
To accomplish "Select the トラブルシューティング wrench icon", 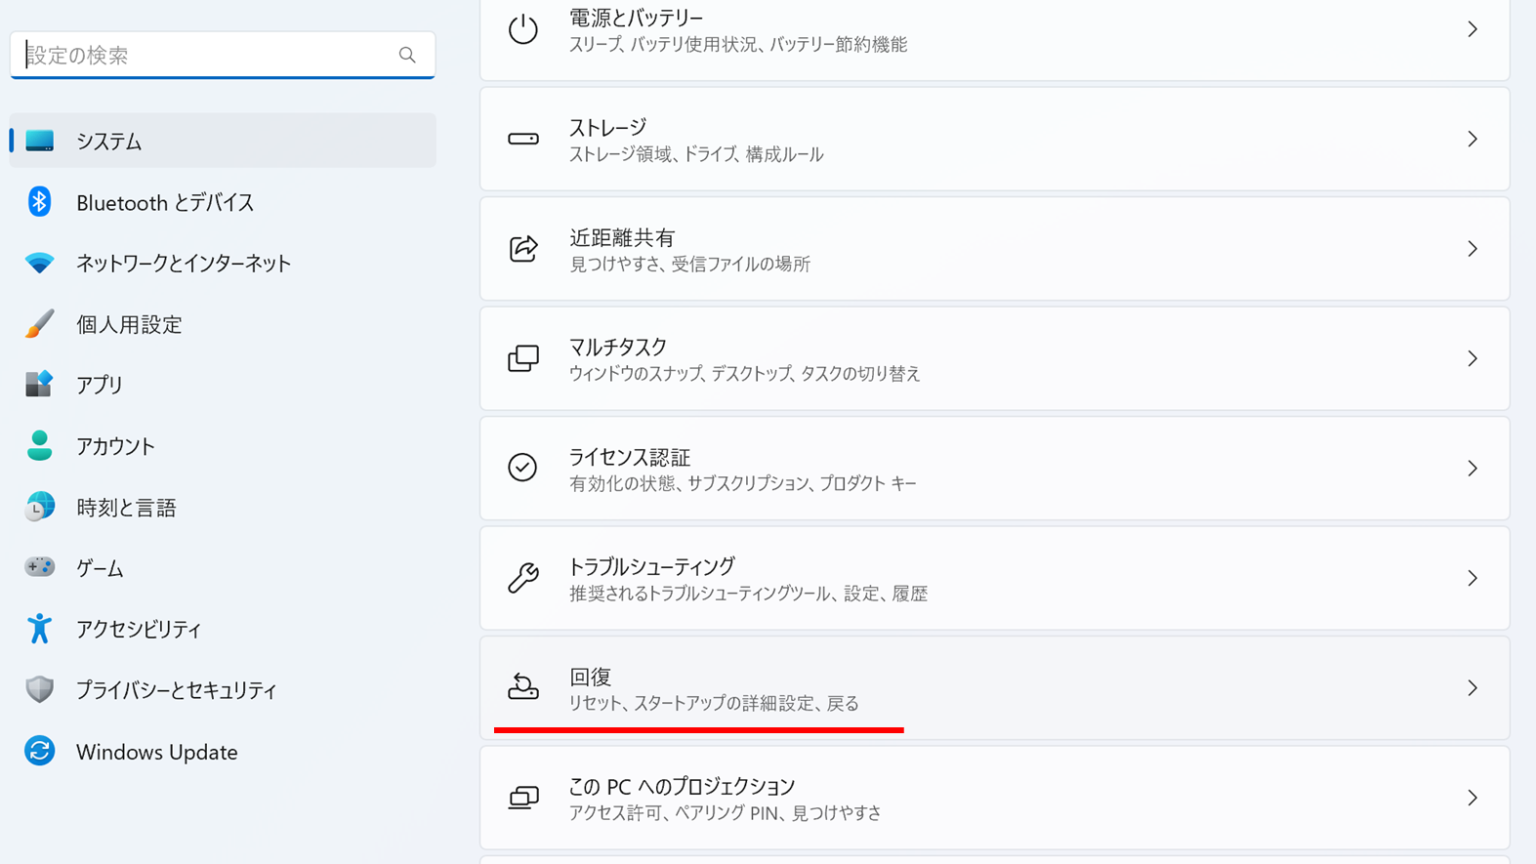I will click(x=521, y=578).
